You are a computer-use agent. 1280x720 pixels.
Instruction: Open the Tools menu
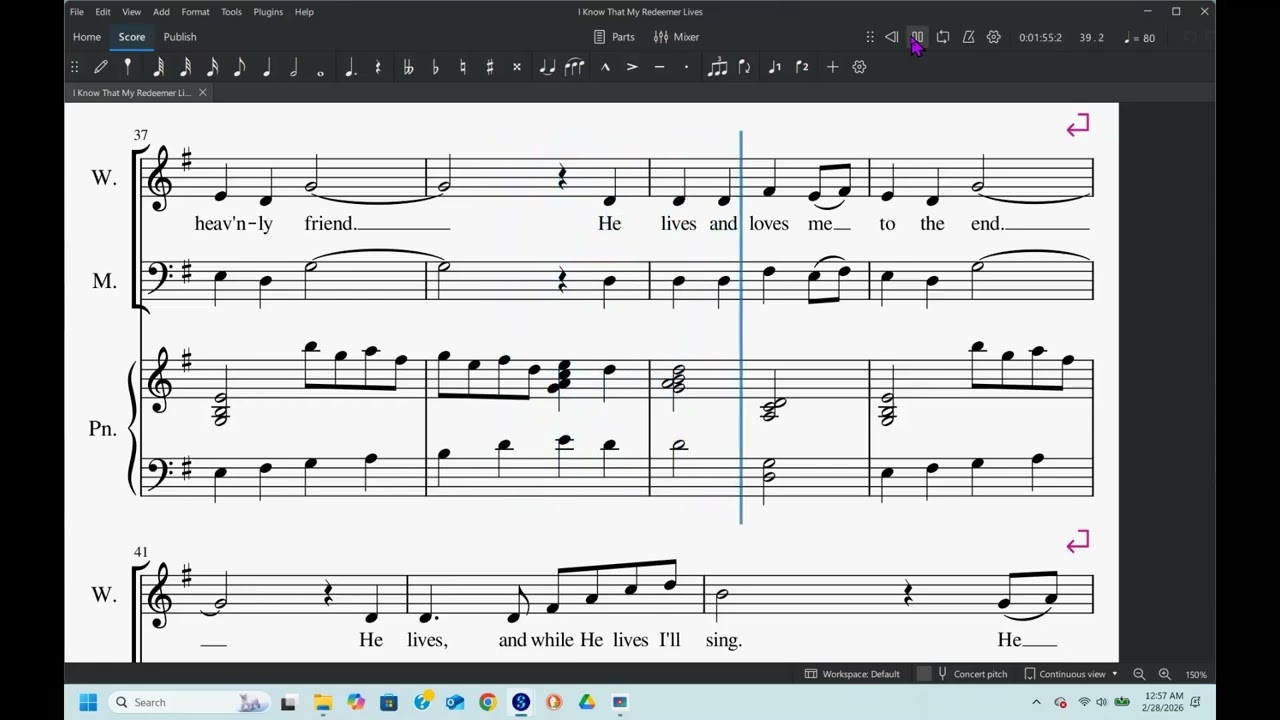click(x=231, y=12)
